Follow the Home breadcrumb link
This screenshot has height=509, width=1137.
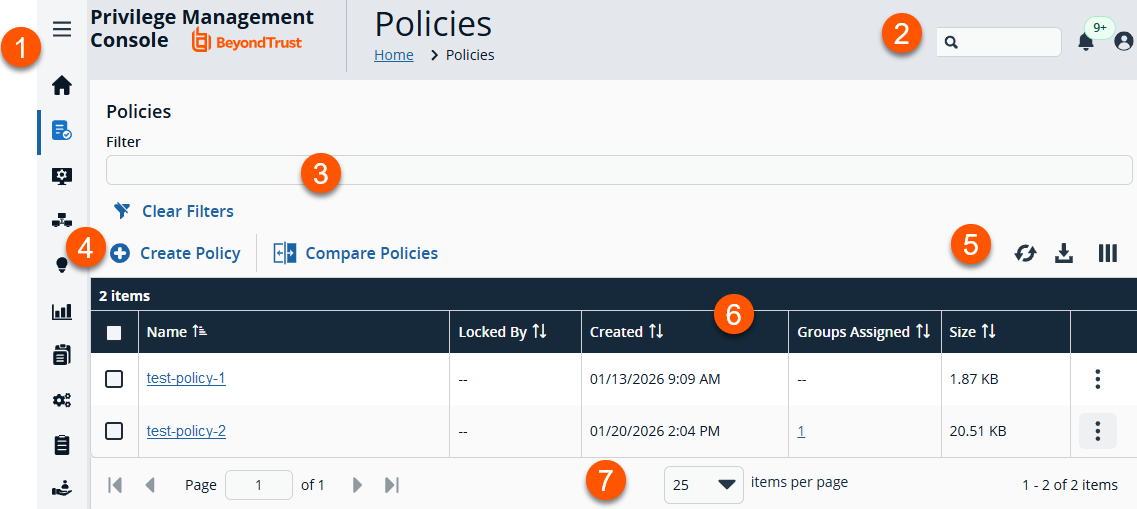(394, 54)
